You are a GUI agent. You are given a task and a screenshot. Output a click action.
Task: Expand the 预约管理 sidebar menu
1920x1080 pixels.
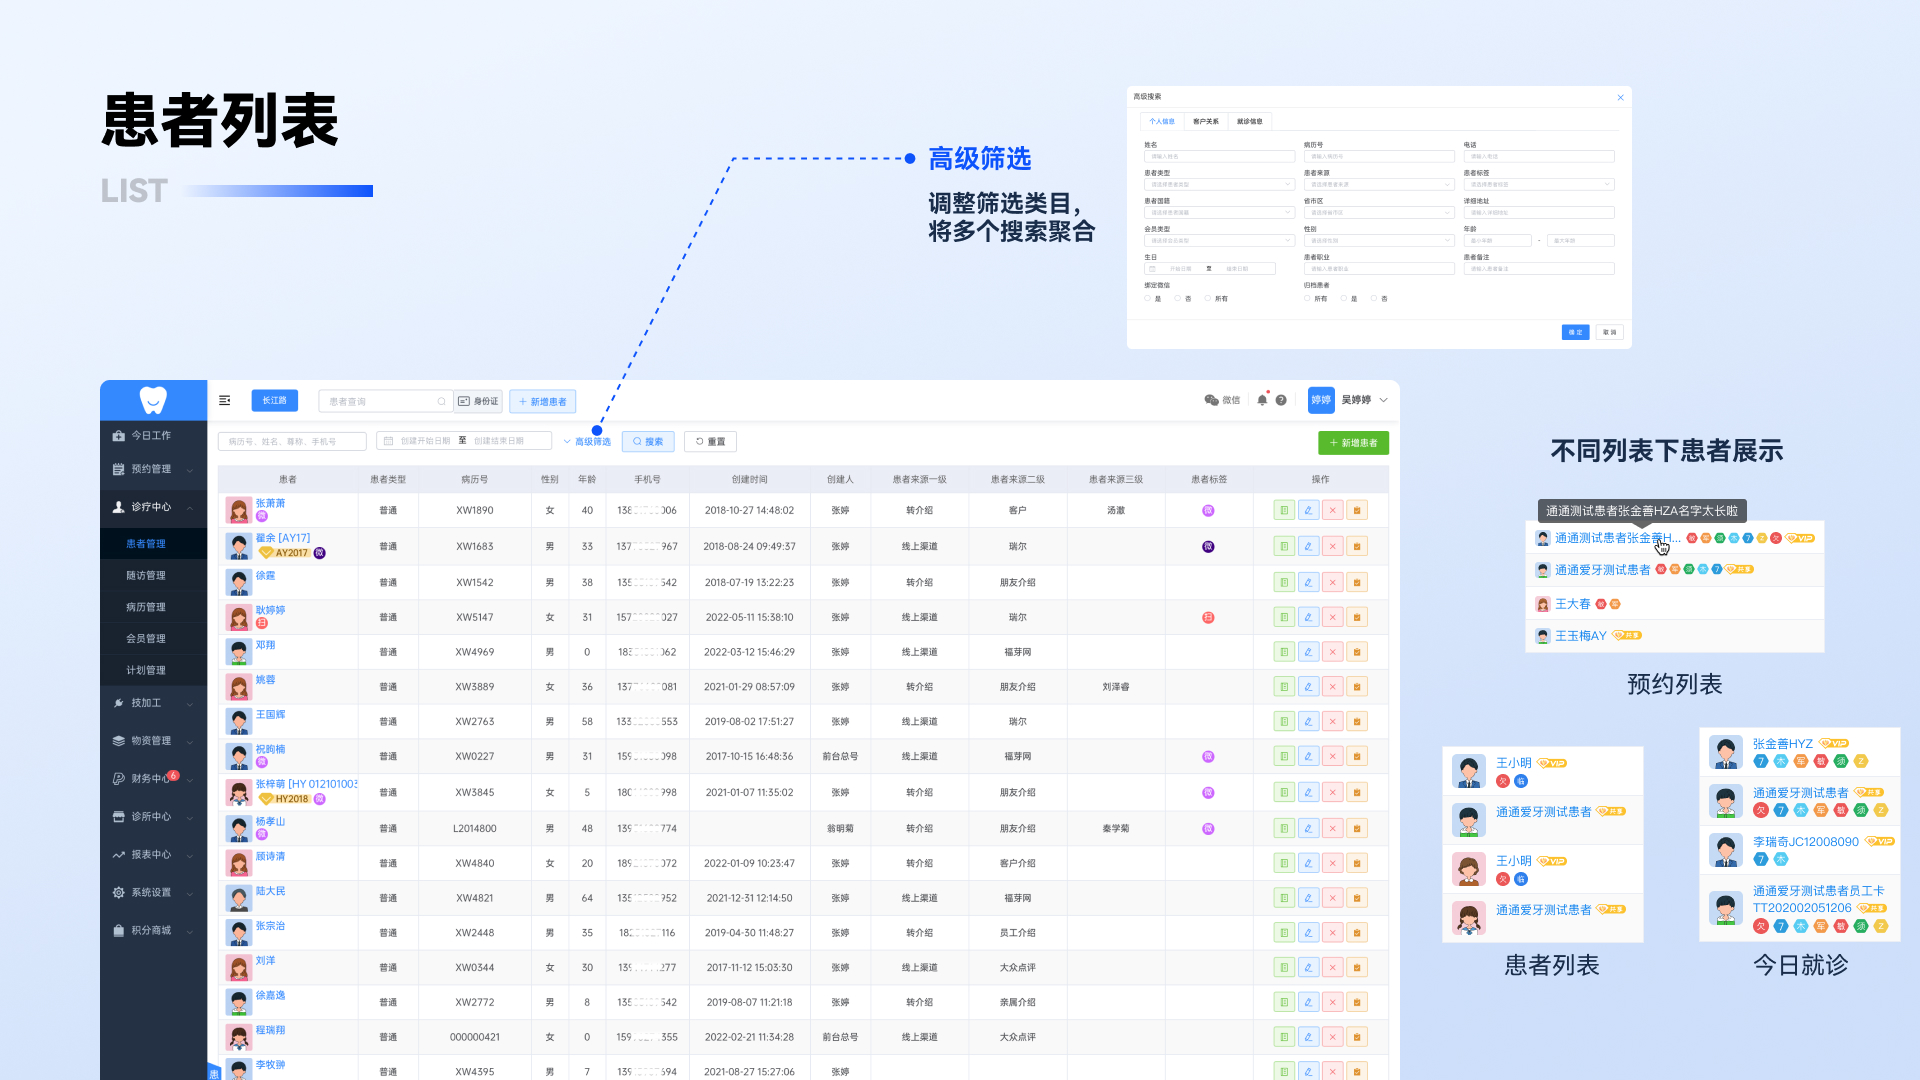tap(152, 469)
